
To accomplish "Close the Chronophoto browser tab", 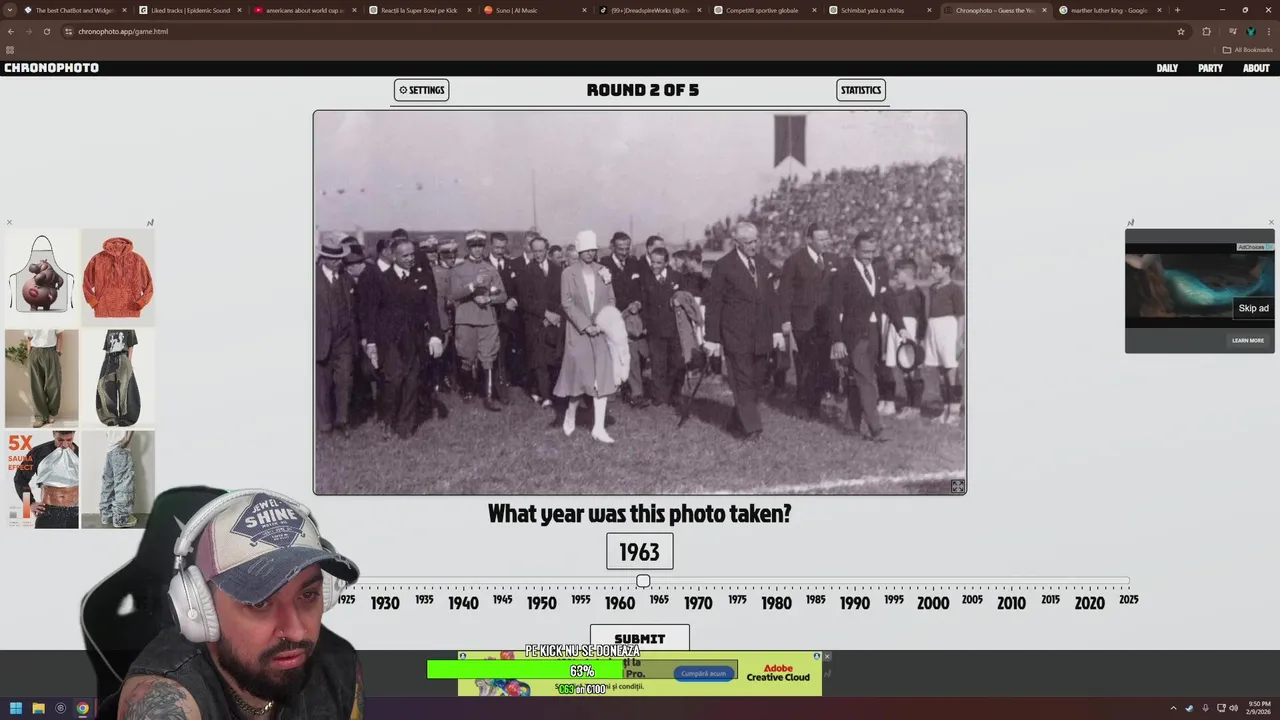I will (1045, 10).
